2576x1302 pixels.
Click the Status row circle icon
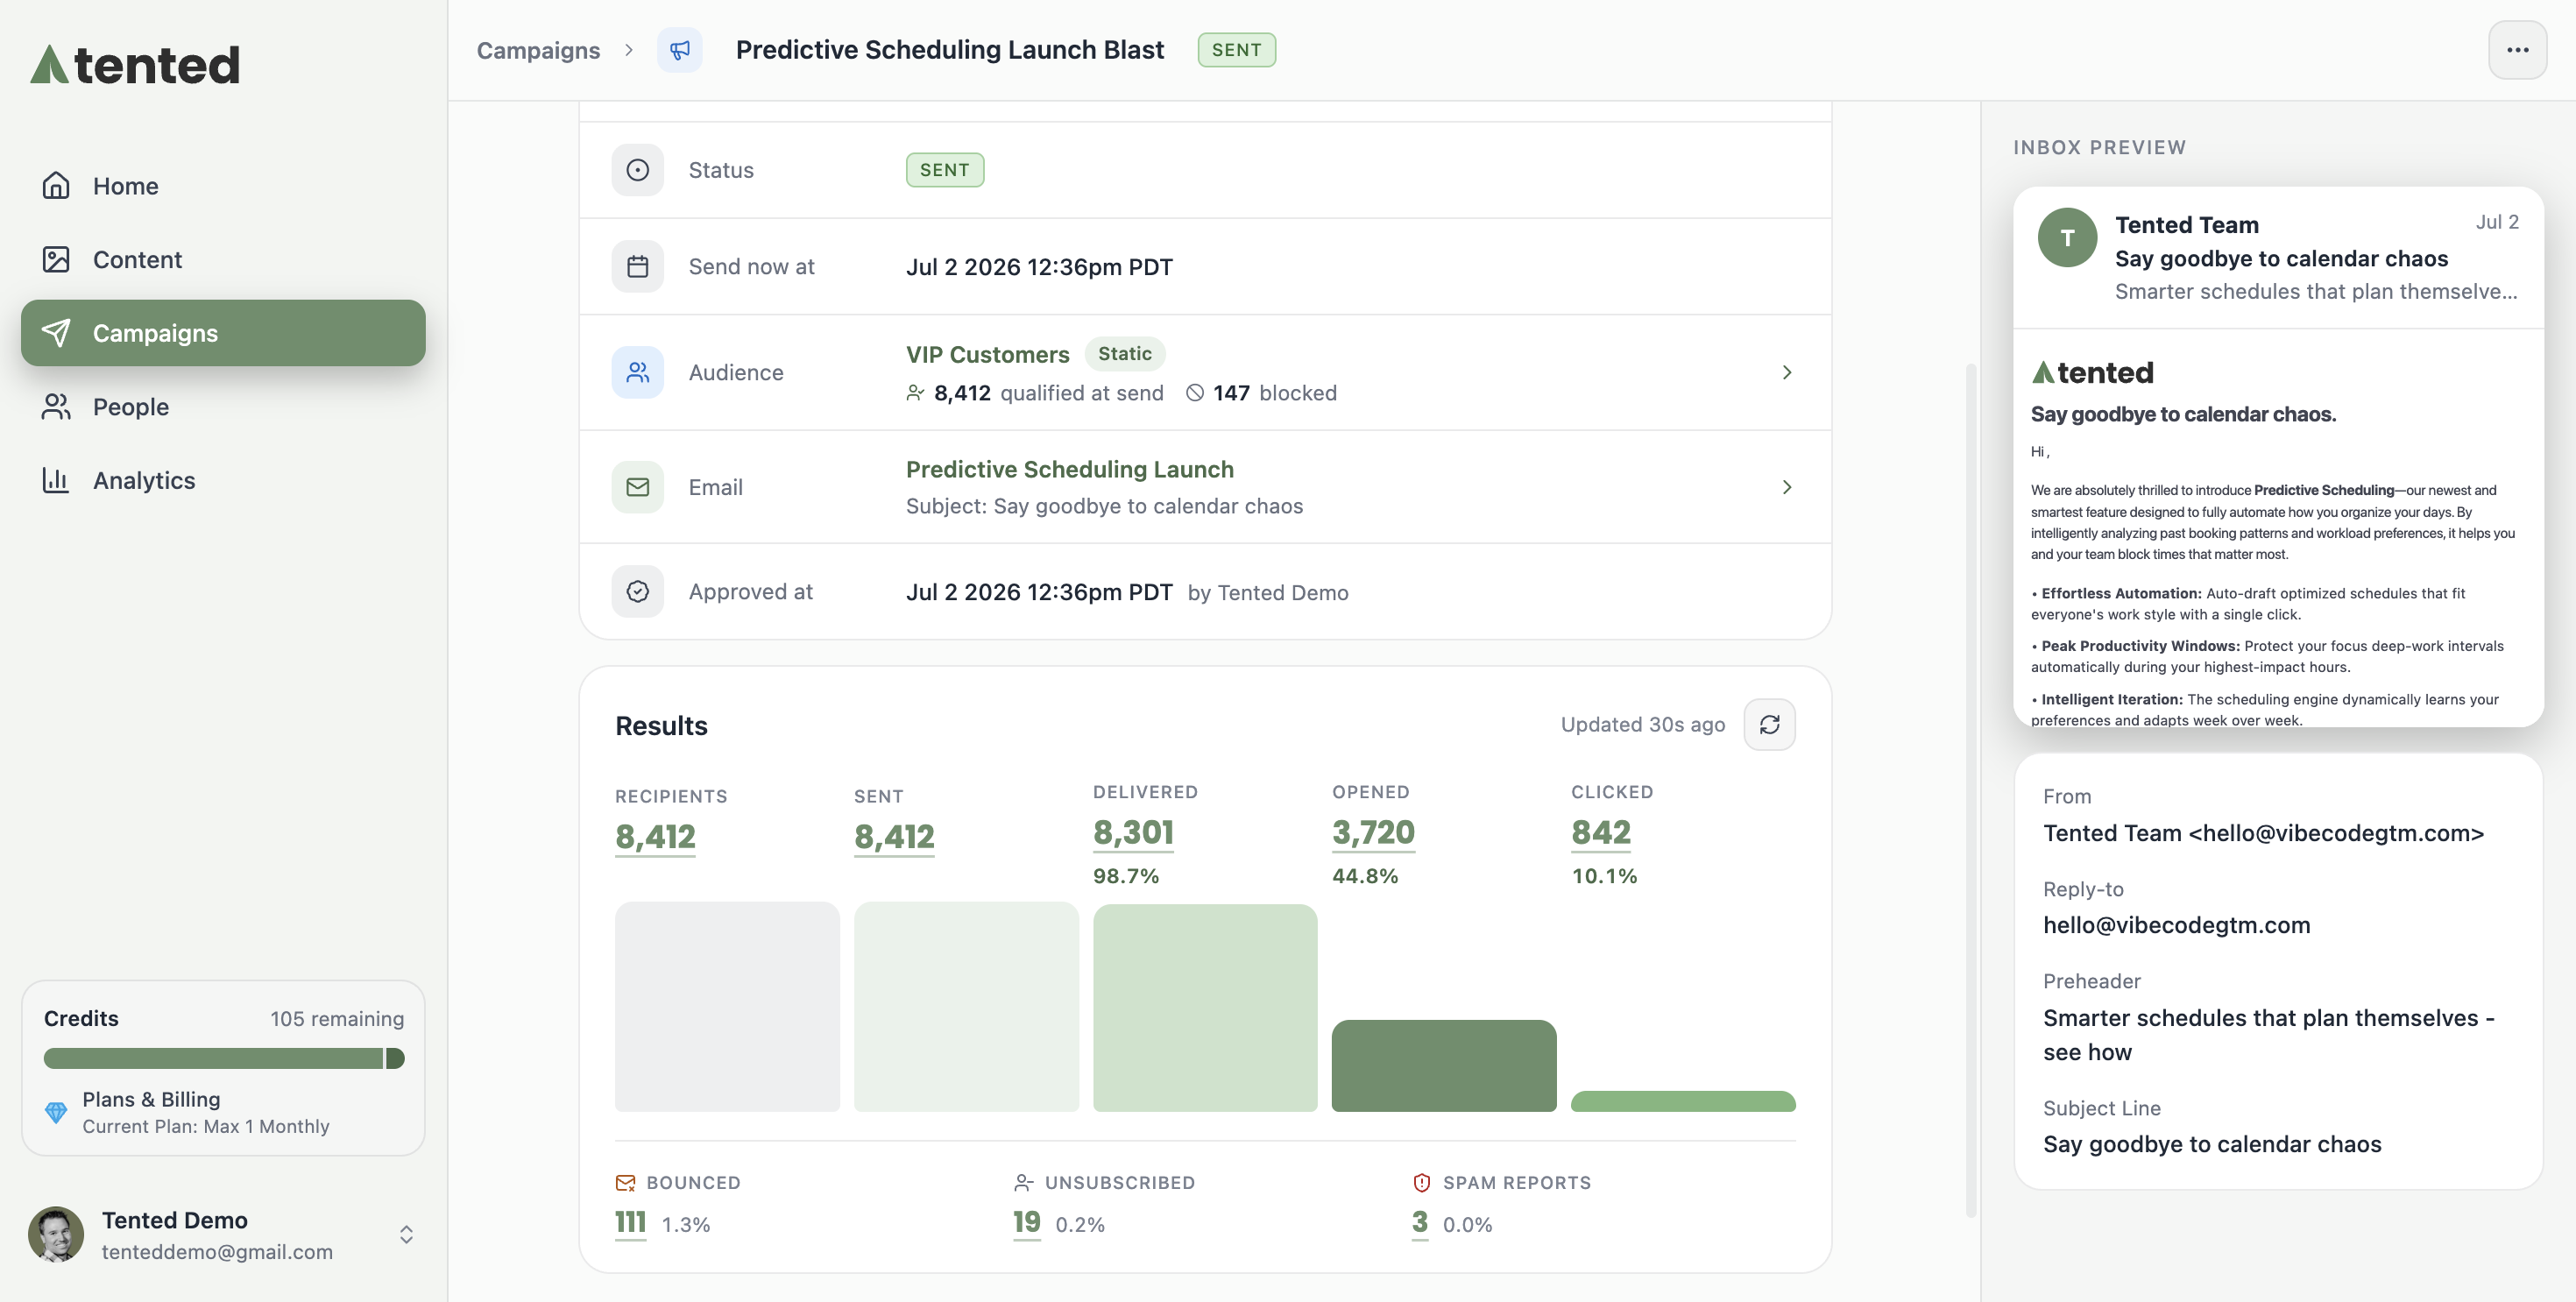[637, 170]
